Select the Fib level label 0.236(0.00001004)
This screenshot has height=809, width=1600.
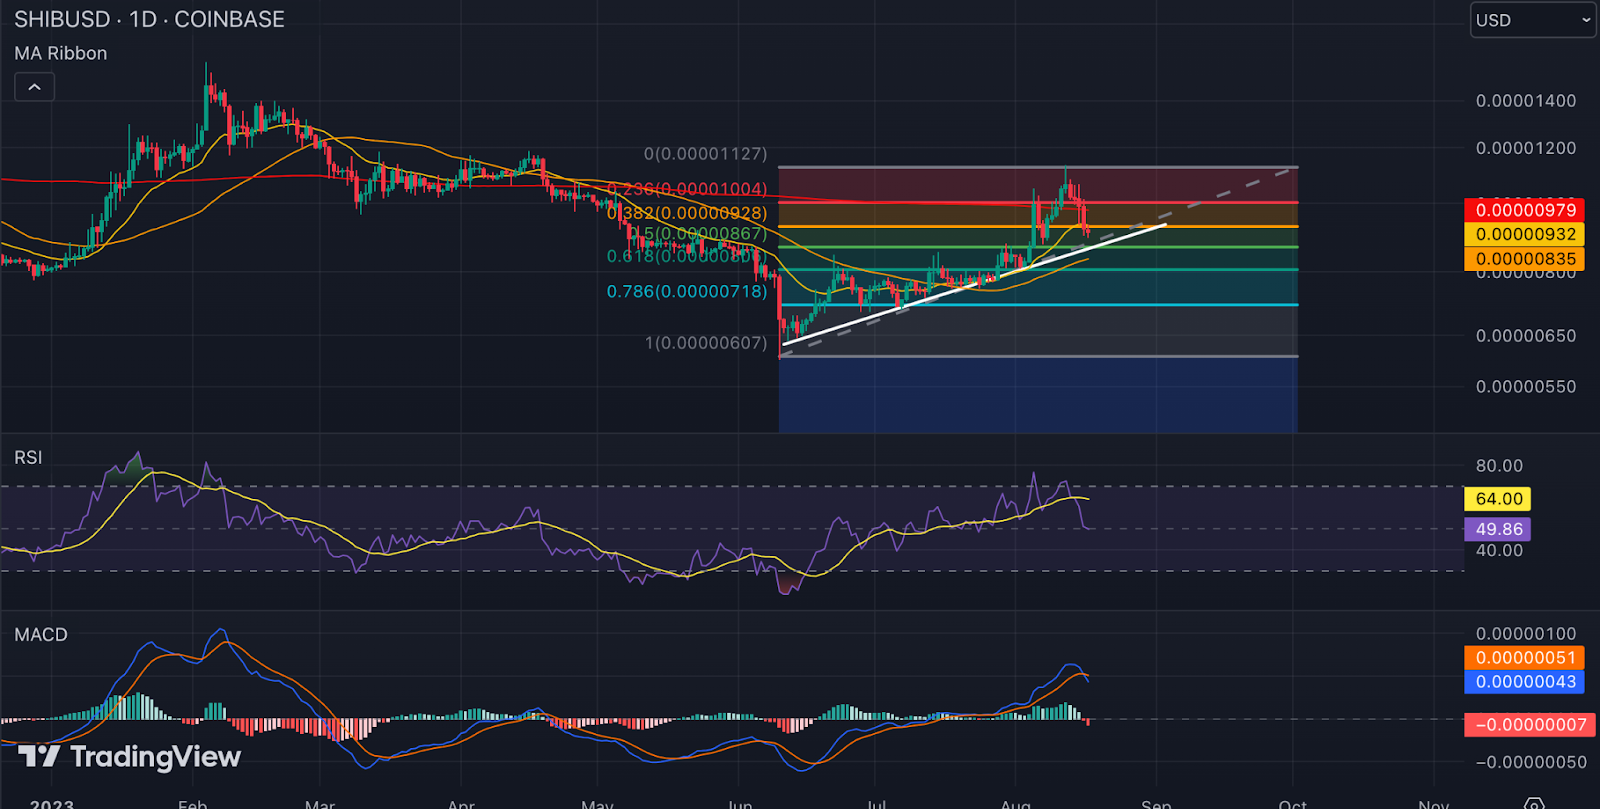tap(687, 189)
